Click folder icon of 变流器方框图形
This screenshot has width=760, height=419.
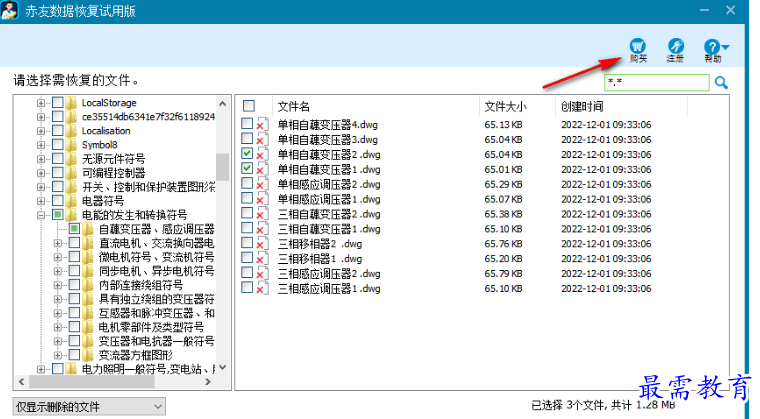tap(88, 355)
